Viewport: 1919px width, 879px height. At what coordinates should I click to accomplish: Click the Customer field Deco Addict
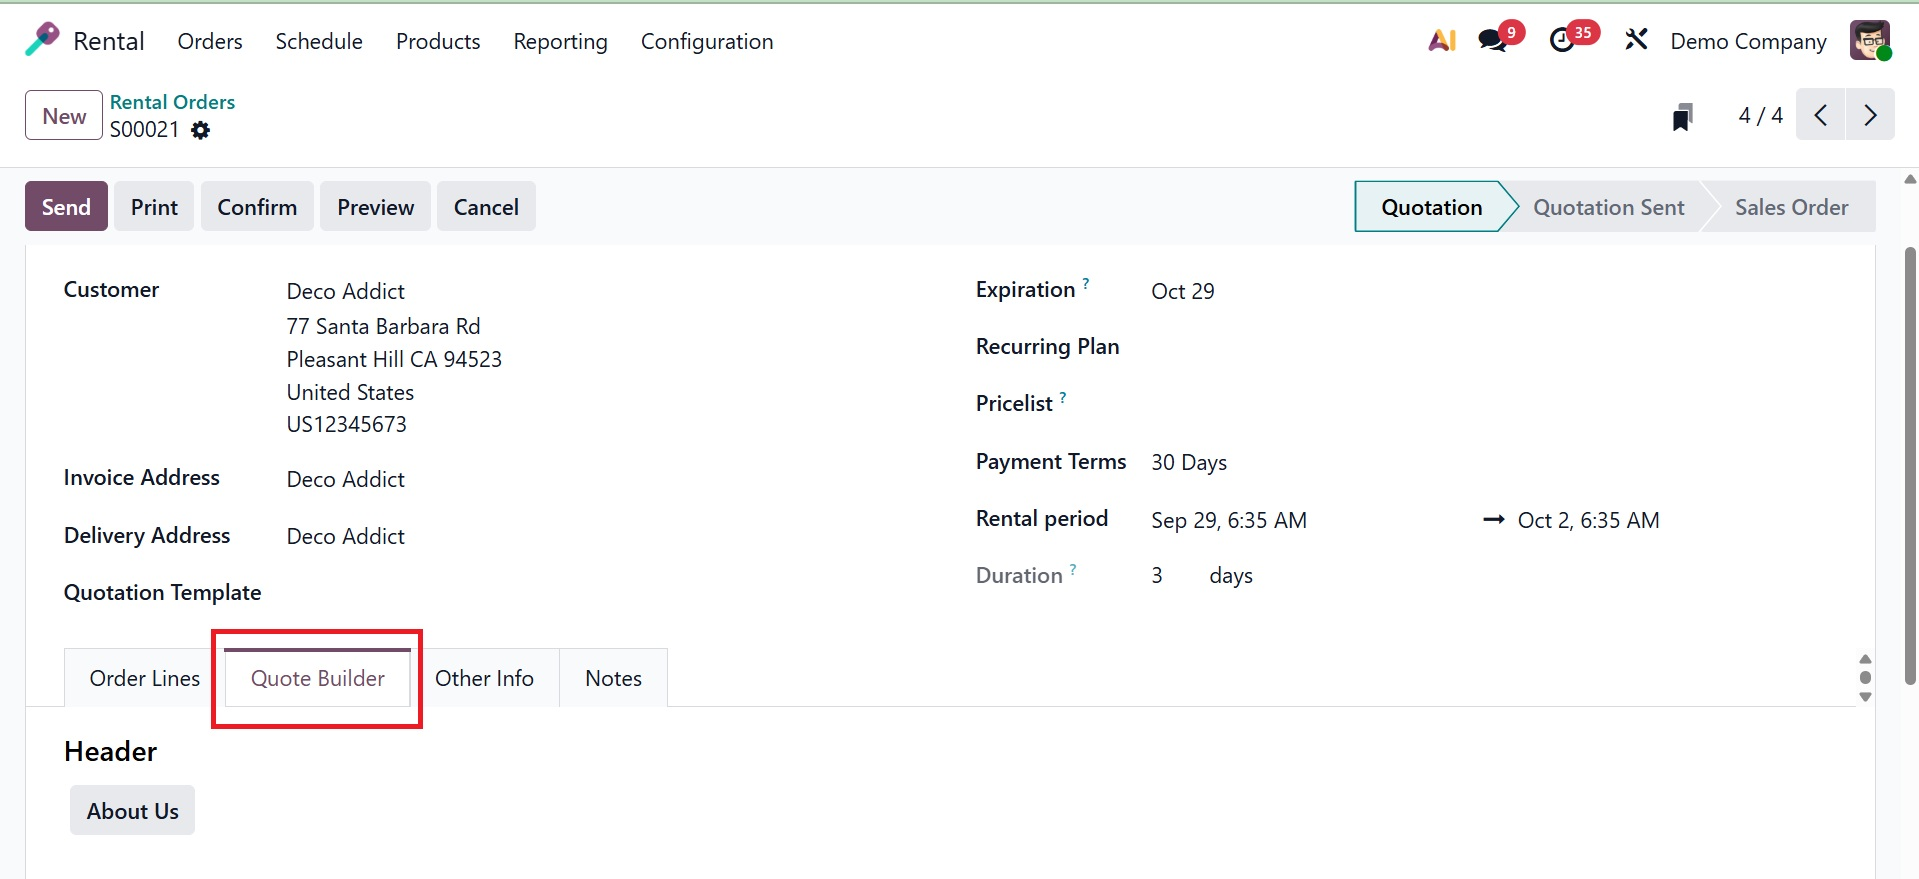(x=346, y=291)
